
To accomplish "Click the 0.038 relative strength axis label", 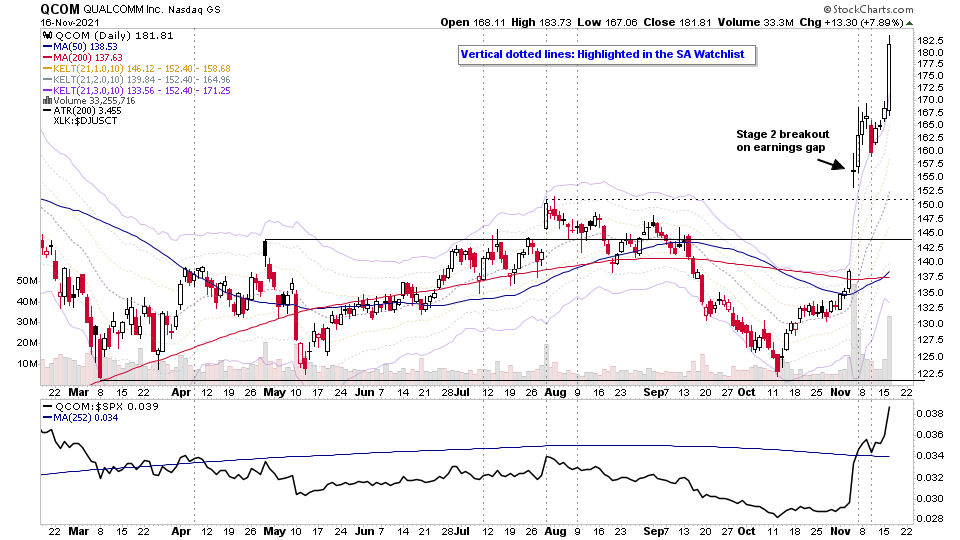I will [928, 413].
